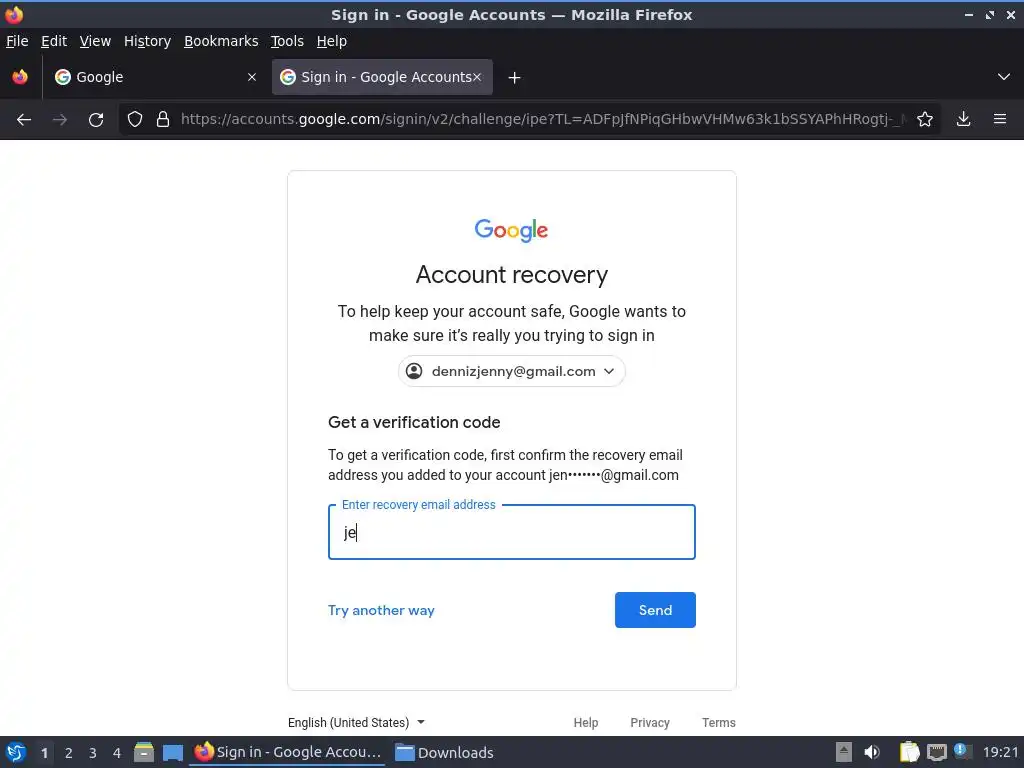Open the English (United States) language dropdown
This screenshot has width=1024, height=768.
click(x=357, y=722)
